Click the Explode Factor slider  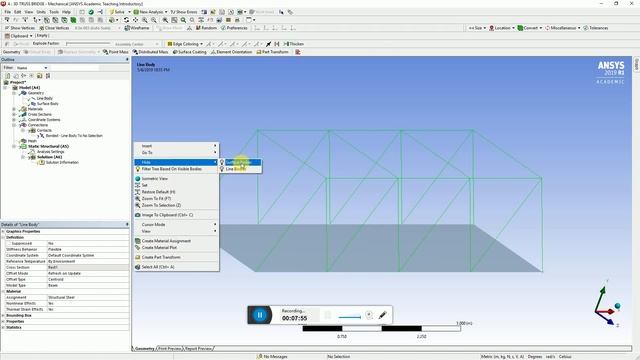[x=88, y=44]
